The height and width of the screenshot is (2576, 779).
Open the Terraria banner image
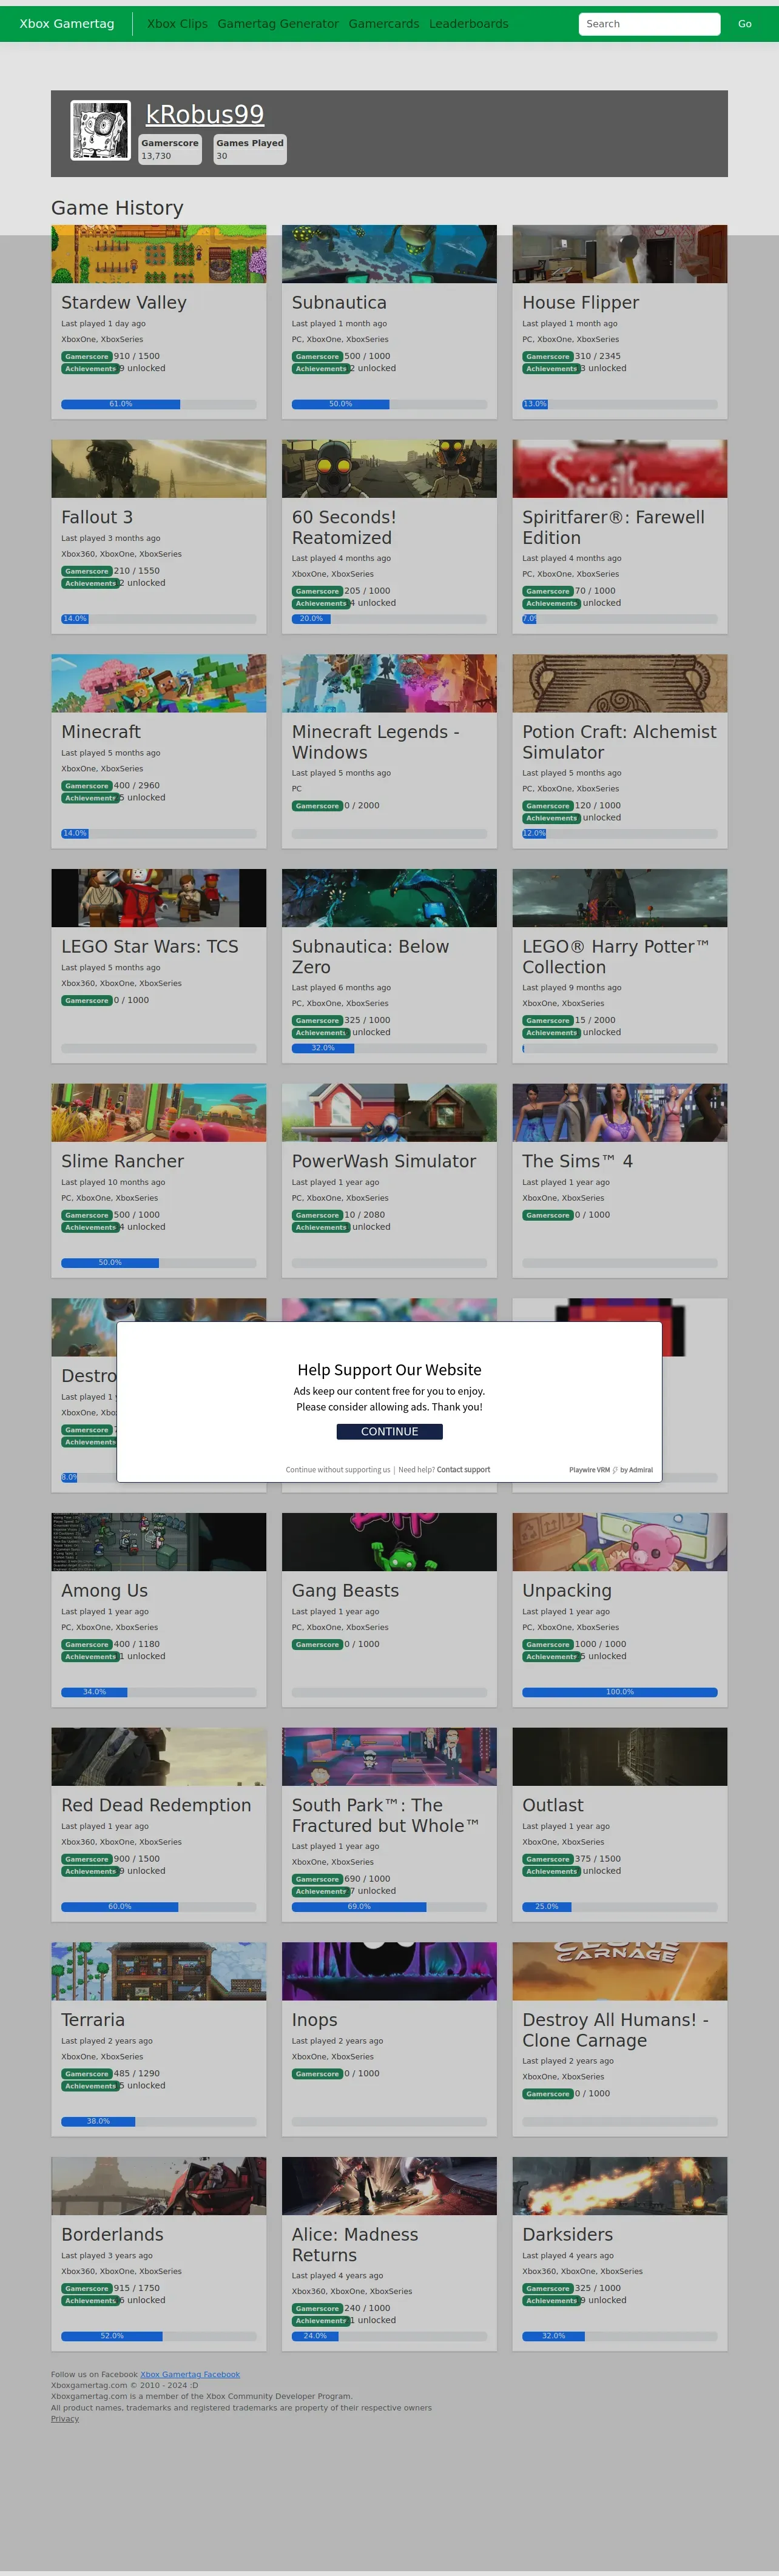(159, 1972)
